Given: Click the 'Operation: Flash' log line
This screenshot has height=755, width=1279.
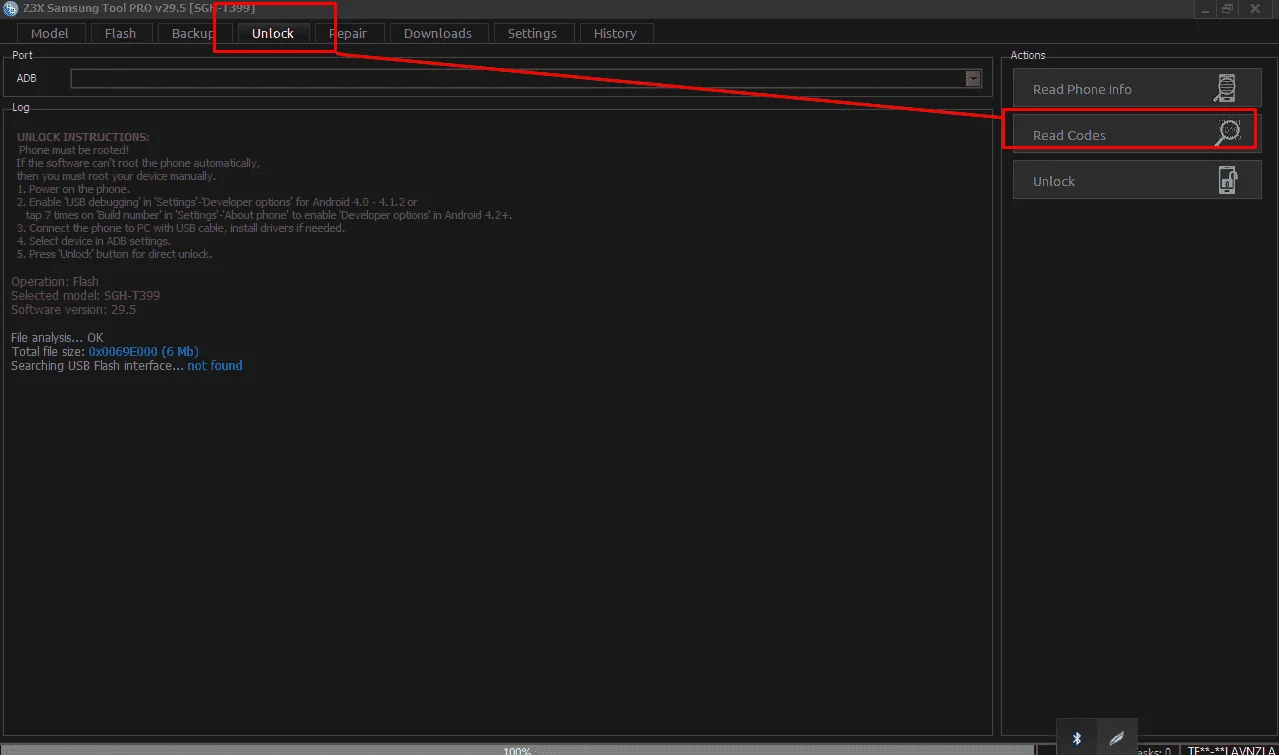Looking at the screenshot, I should 55,282.
